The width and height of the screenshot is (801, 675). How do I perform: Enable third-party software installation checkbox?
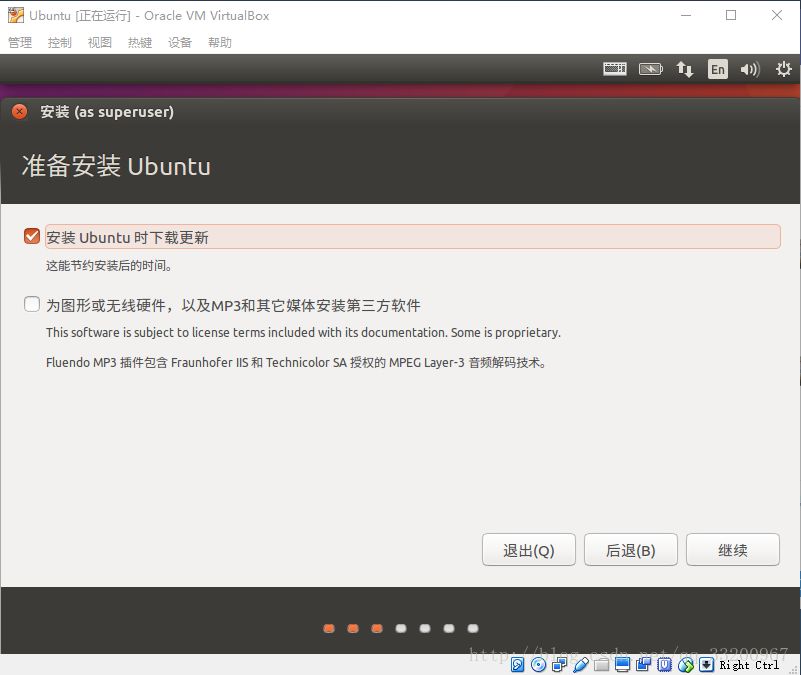[32, 304]
